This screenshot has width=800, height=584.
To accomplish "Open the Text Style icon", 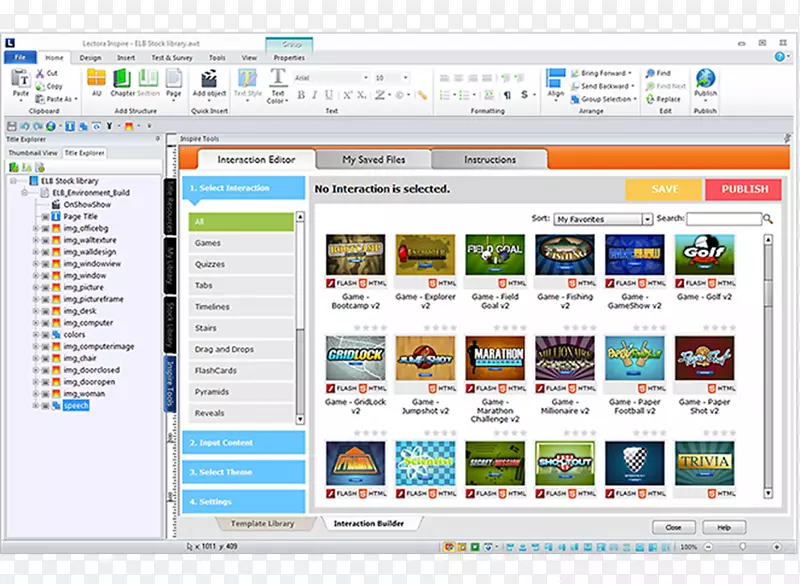I will [x=247, y=79].
